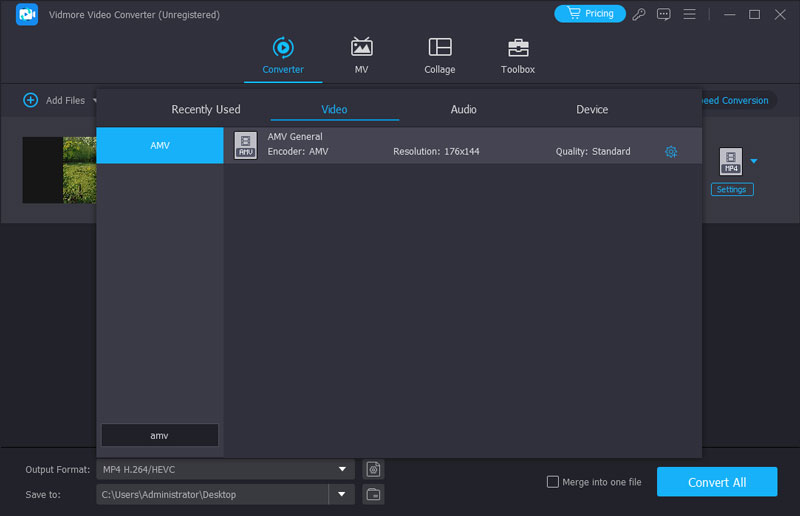Image resolution: width=800 pixels, height=516 pixels.
Task: Open the MV maker section
Action: point(361,56)
